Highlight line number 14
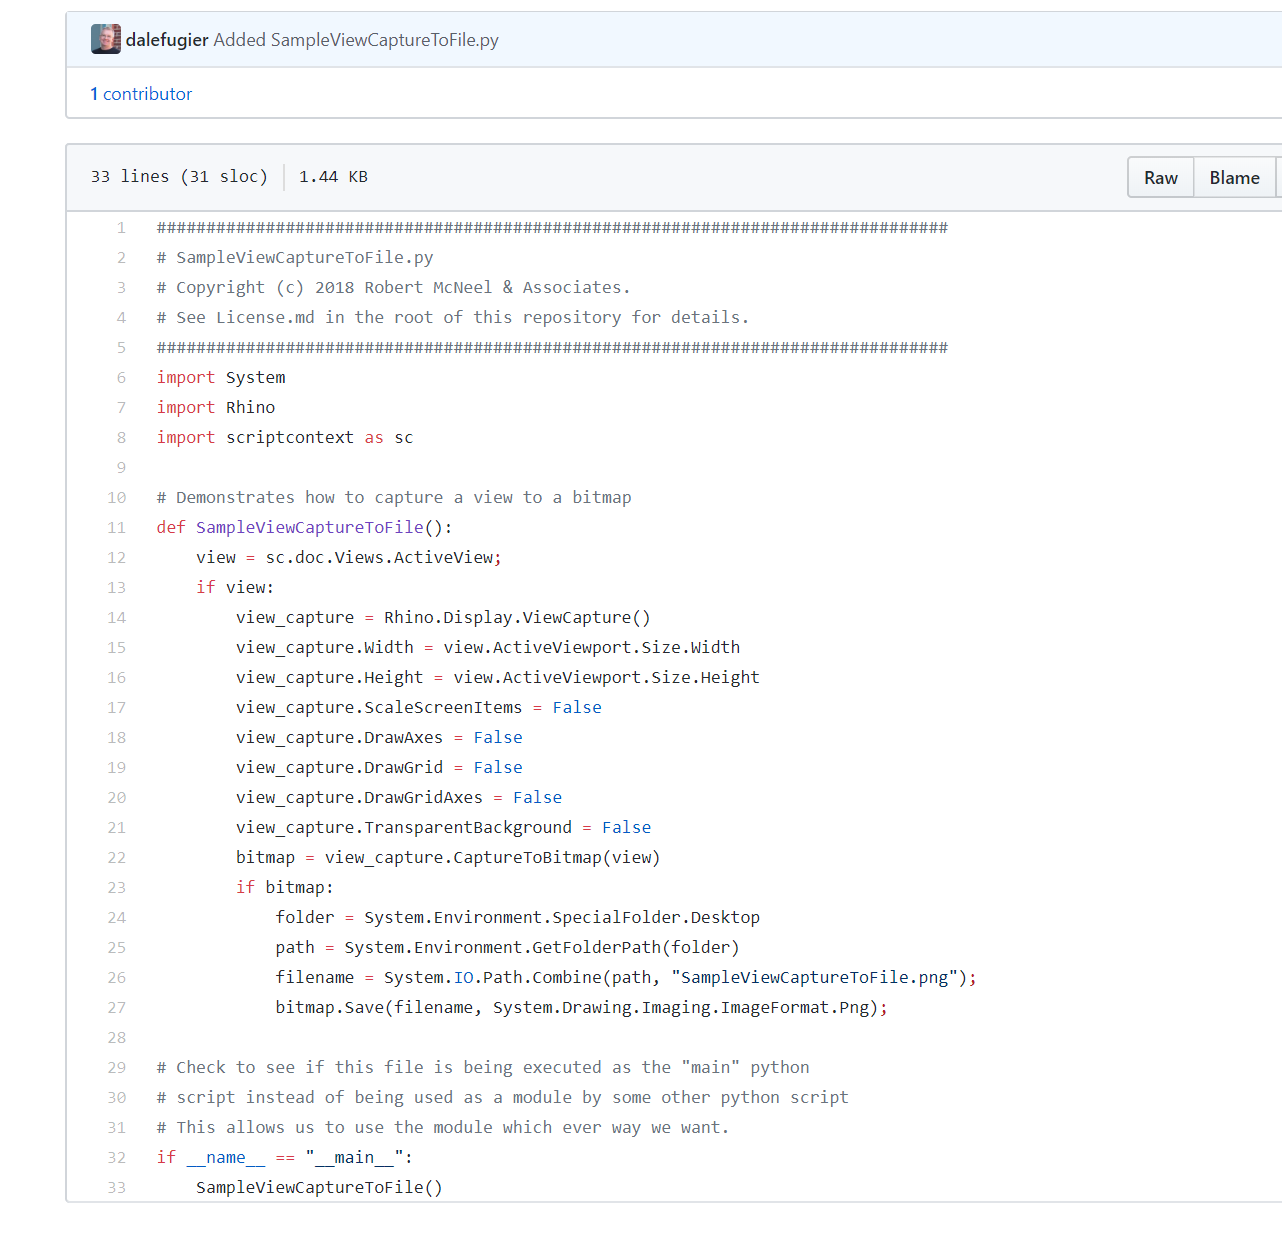This screenshot has height=1236, width=1282. coord(117,618)
